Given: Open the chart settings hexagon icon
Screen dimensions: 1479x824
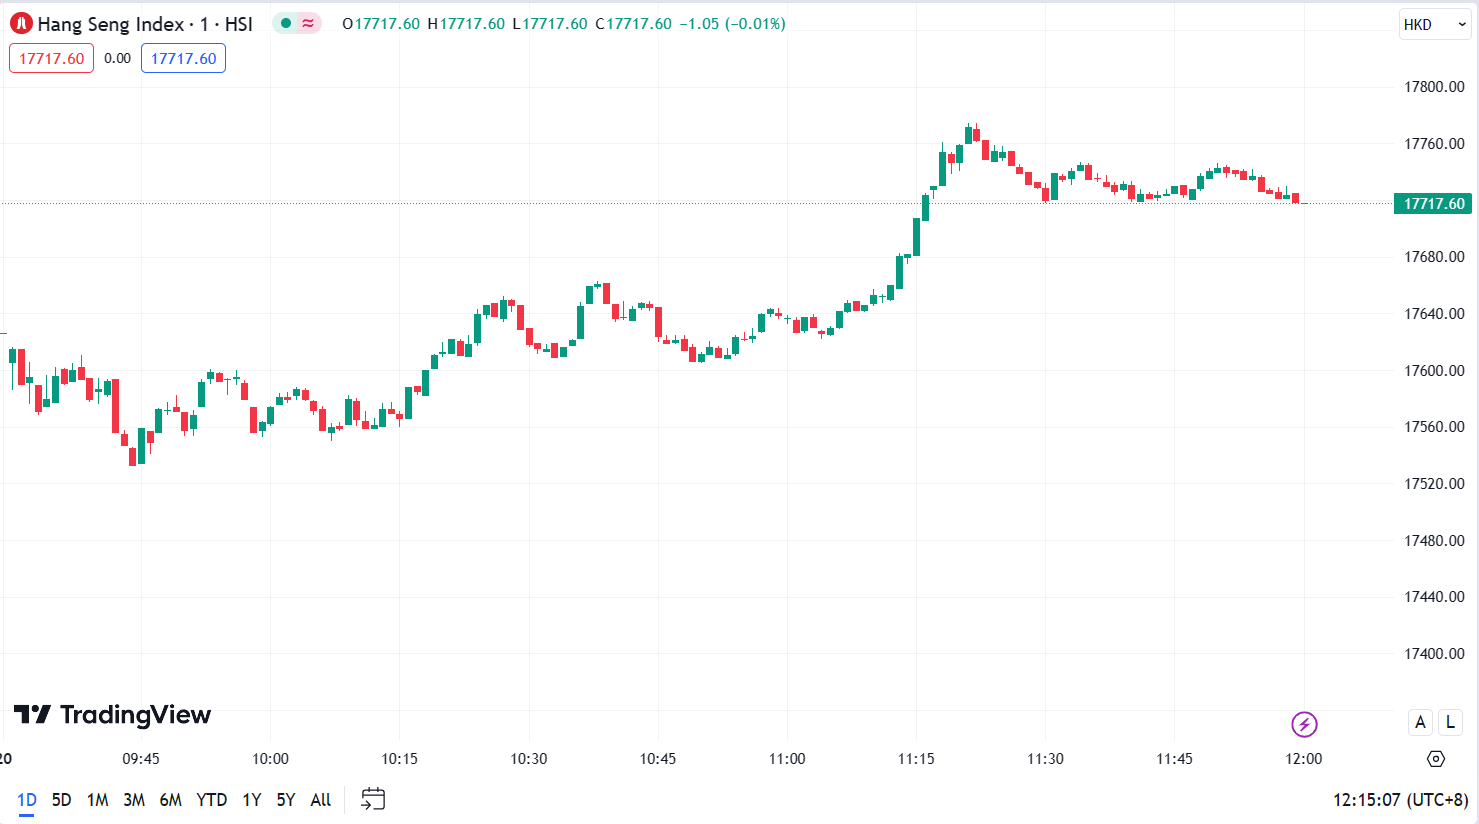Looking at the screenshot, I should click(x=1436, y=759).
